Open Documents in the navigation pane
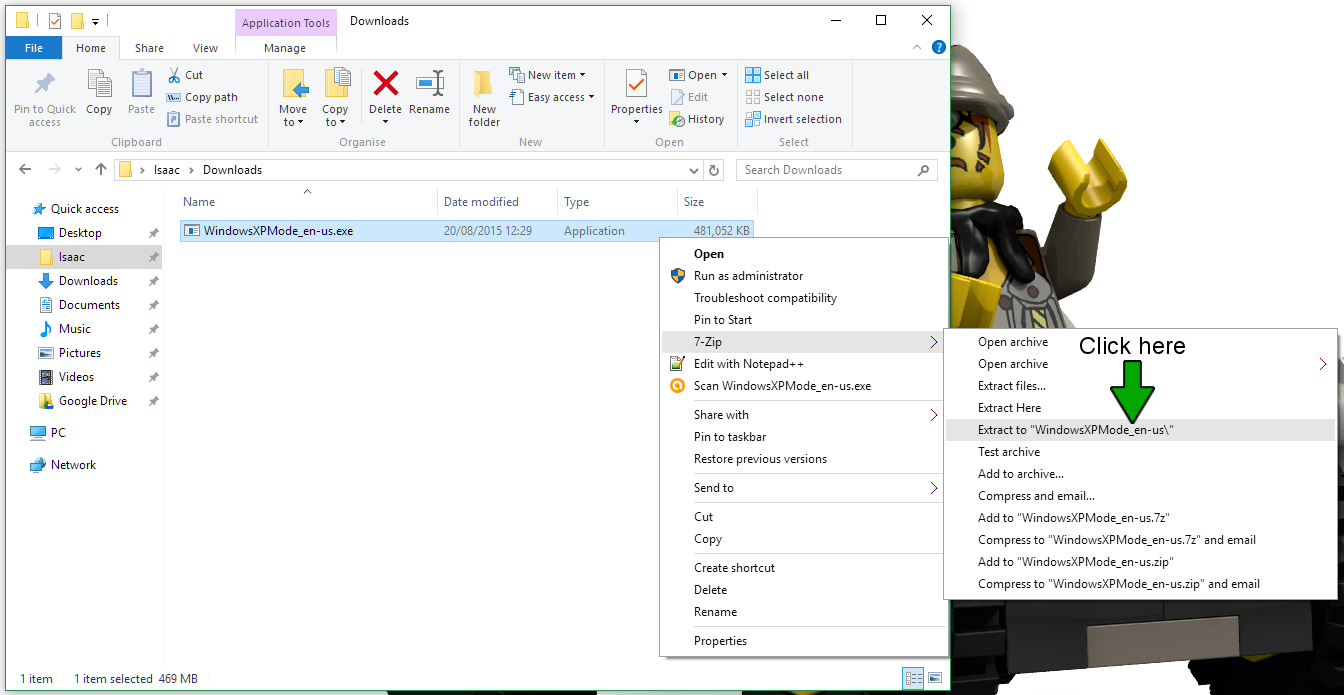This screenshot has width=1344, height=695. tap(89, 305)
